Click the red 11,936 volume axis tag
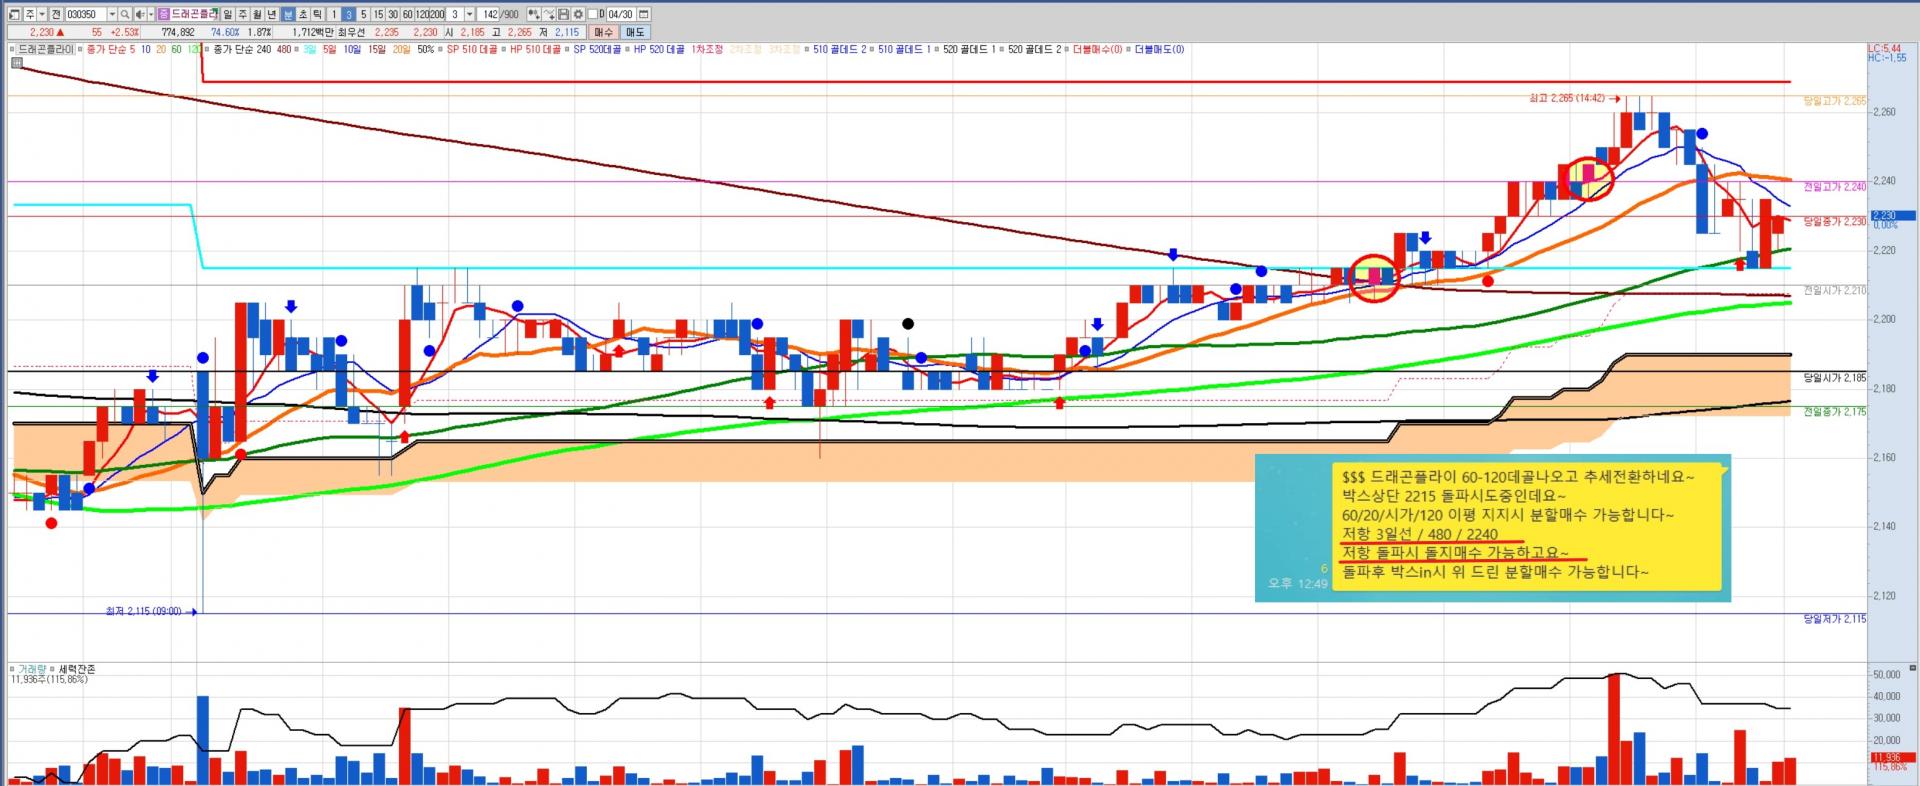The height and width of the screenshot is (786, 1920). pos(1892,758)
